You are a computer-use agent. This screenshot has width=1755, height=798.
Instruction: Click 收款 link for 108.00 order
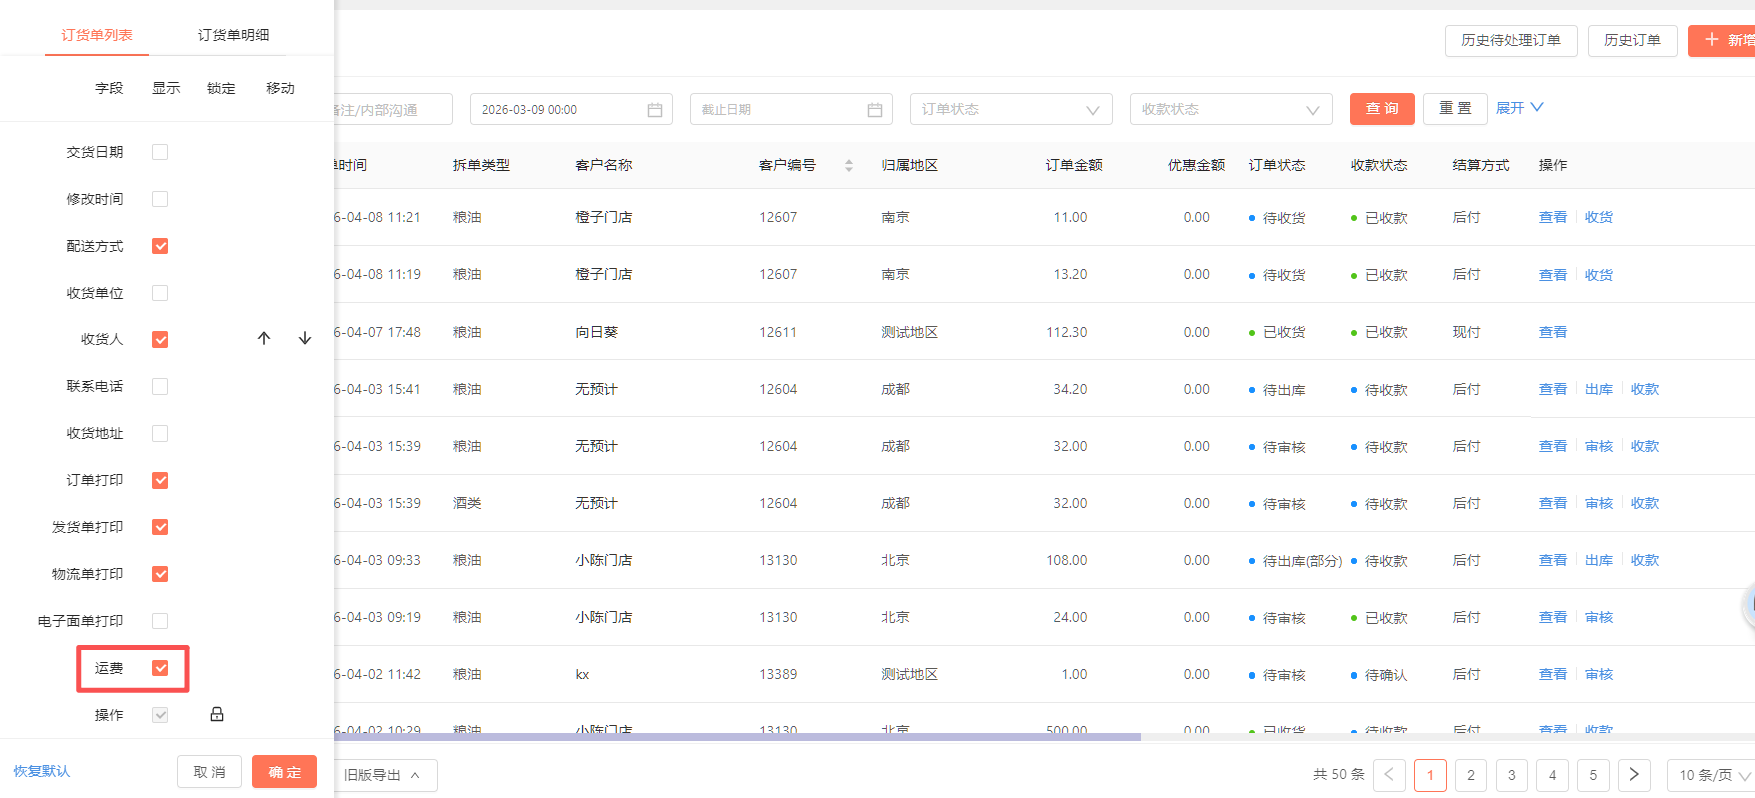click(x=1645, y=560)
